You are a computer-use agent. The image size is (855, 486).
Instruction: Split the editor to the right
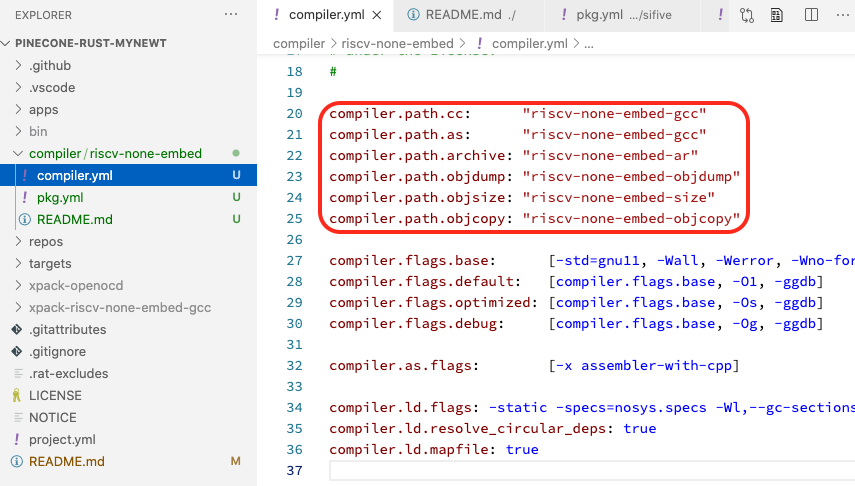(x=811, y=15)
